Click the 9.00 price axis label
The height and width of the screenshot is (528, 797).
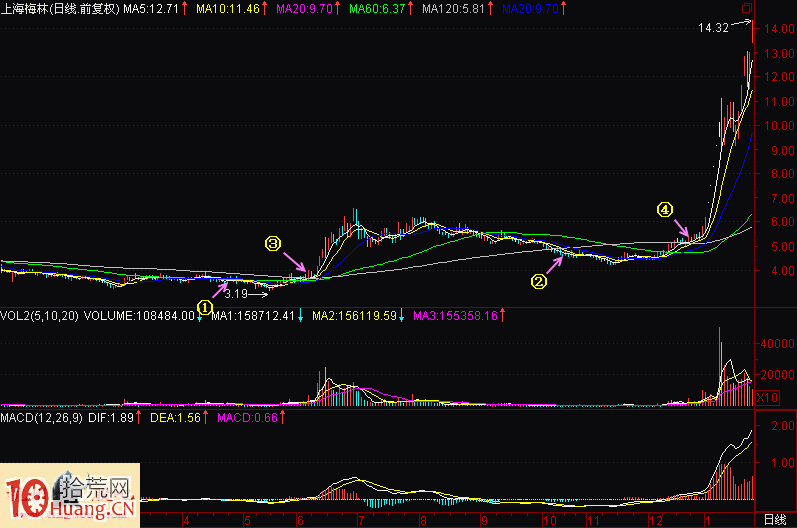click(x=783, y=150)
